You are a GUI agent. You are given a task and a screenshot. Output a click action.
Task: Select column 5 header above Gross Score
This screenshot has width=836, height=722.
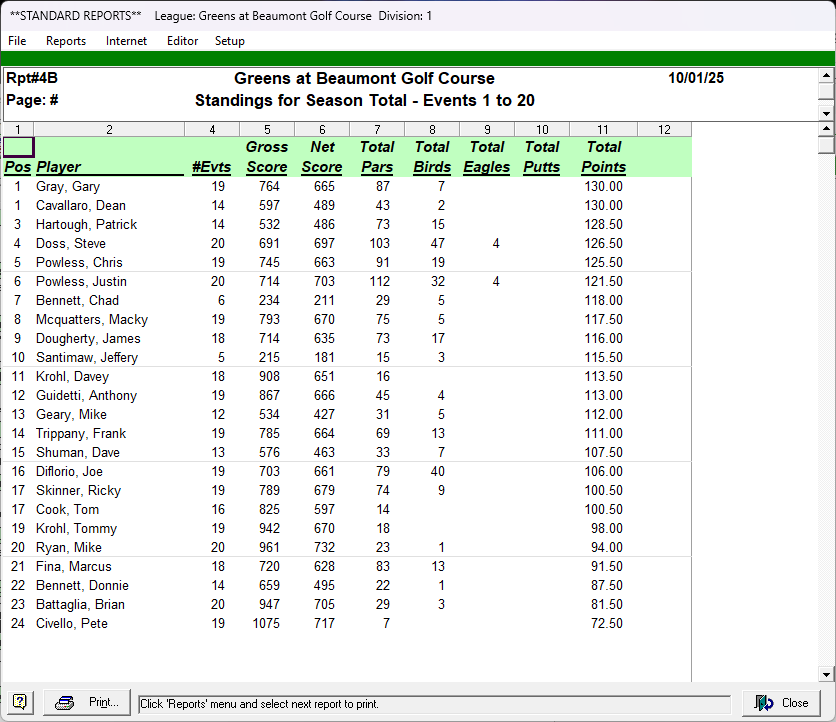click(x=267, y=129)
